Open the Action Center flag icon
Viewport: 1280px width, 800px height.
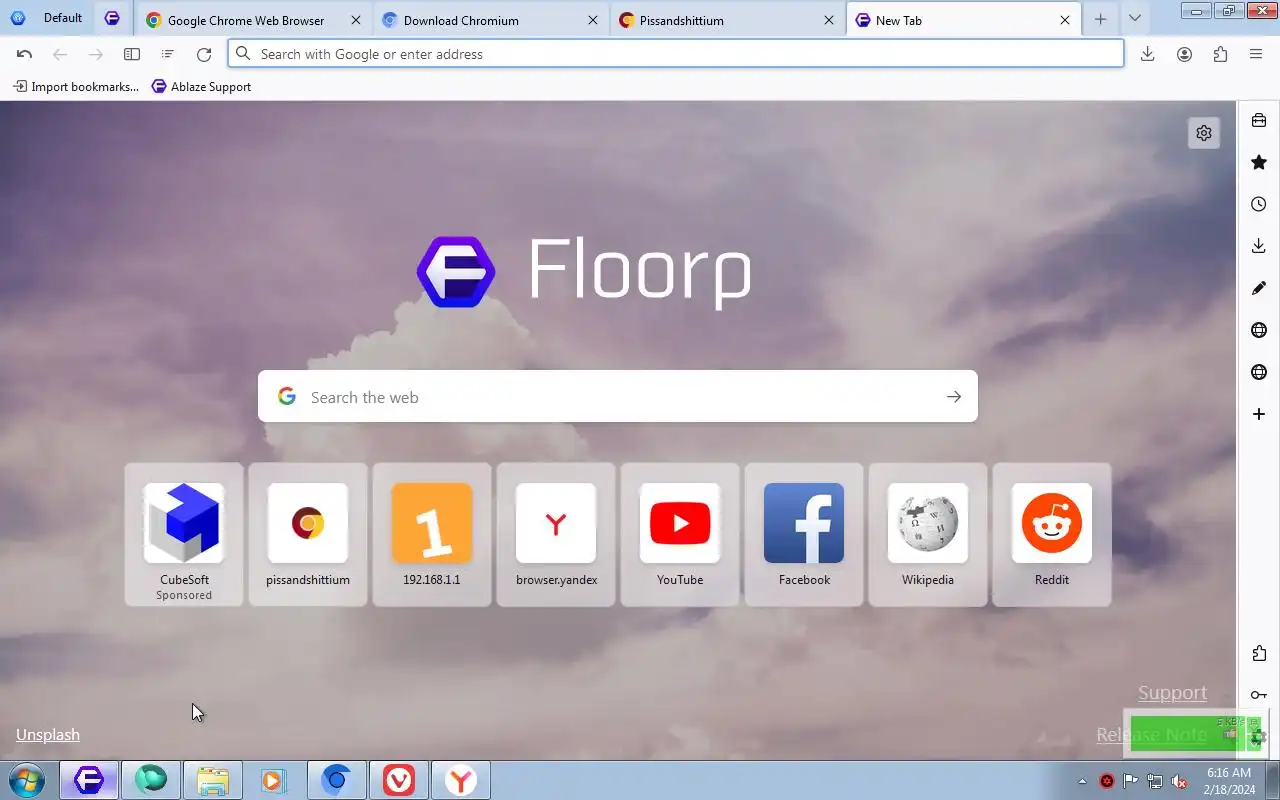tap(1131, 781)
